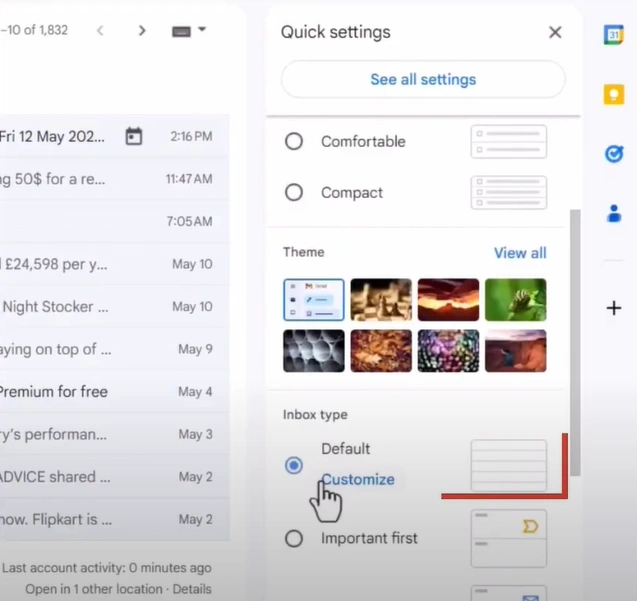
Task: Click See all settings button
Action: (x=423, y=79)
